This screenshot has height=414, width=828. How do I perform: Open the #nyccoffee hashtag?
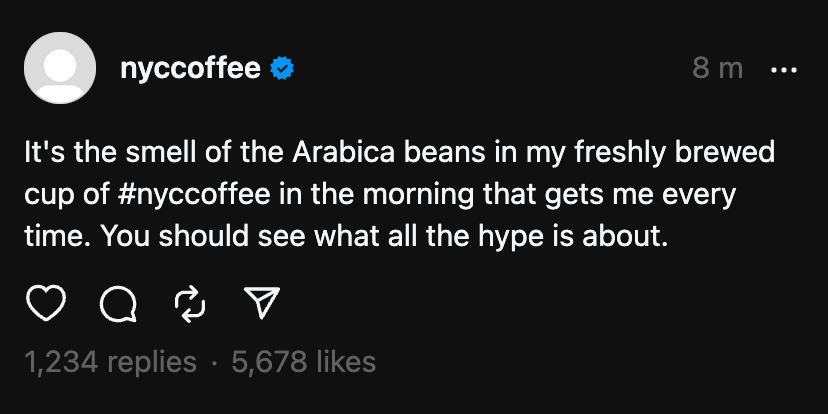pyautogui.click(x=195, y=195)
